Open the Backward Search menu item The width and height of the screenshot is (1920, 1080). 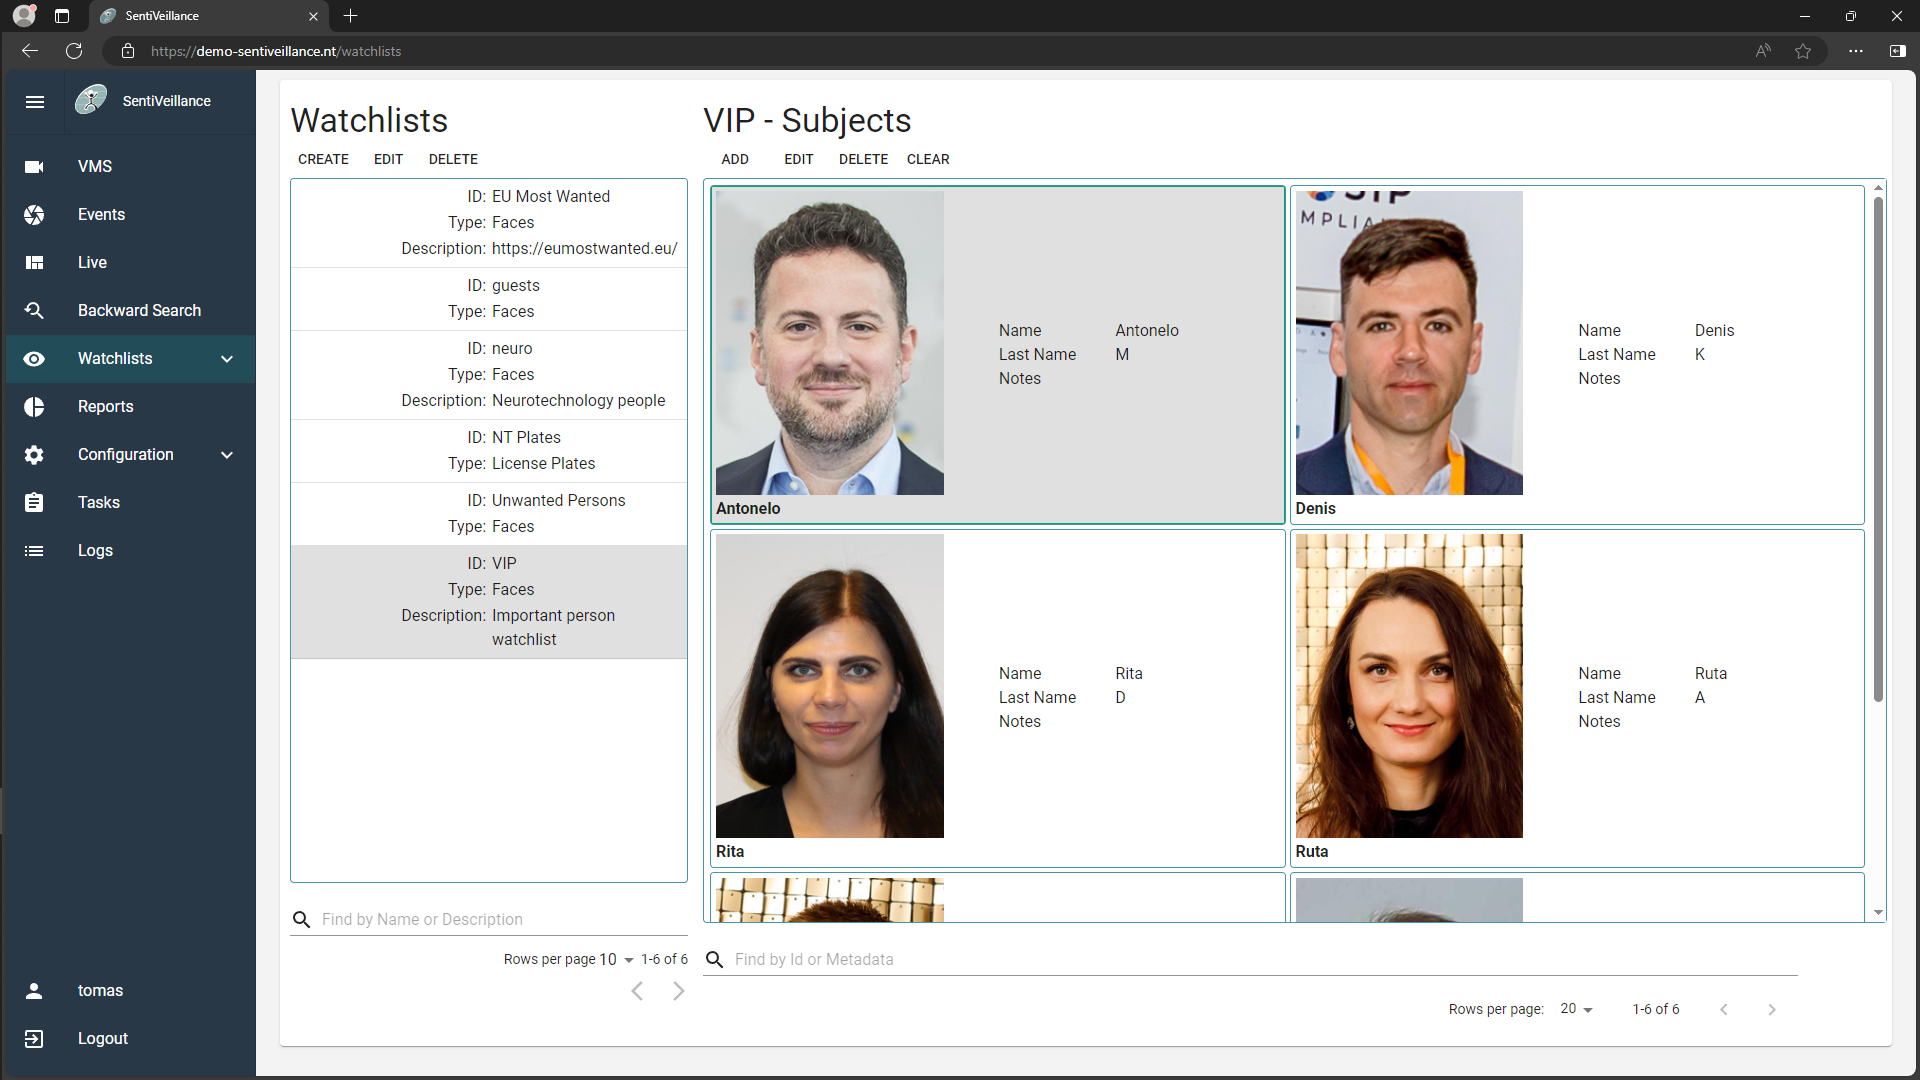(x=131, y=310)
